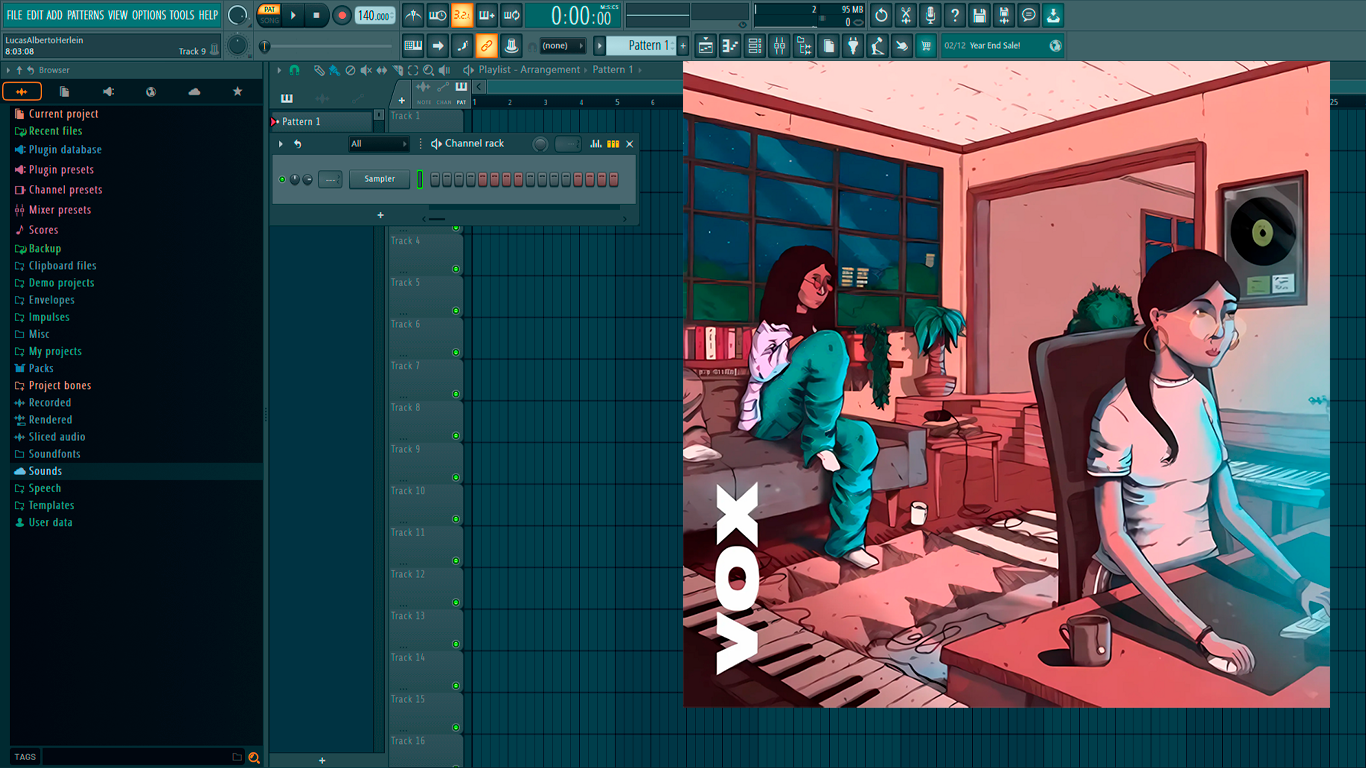Expand the playlist options menu arrow
This screenshot has width=1366, height=768.
tap(279, 70)
